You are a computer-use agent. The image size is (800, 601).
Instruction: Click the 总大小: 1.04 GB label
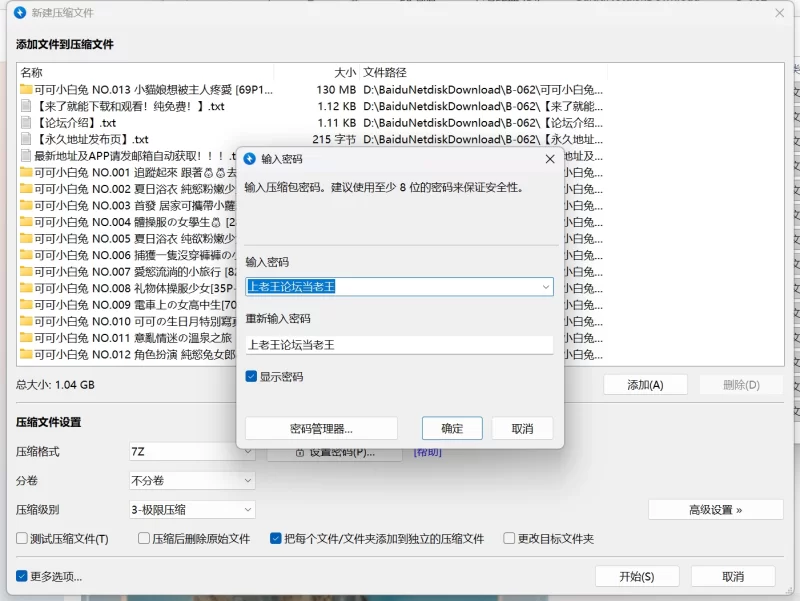55,385
